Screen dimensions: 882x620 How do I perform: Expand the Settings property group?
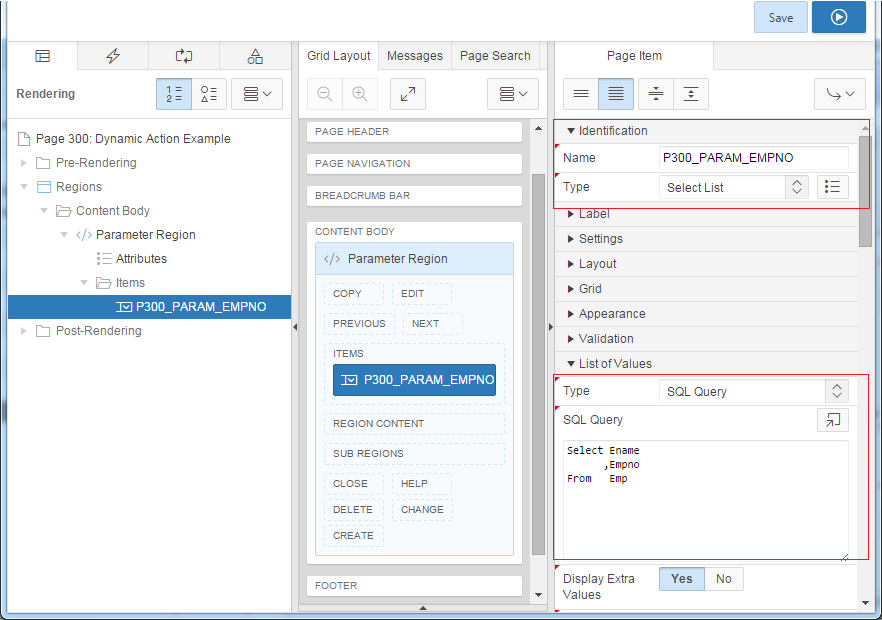(x=570, y=239)
